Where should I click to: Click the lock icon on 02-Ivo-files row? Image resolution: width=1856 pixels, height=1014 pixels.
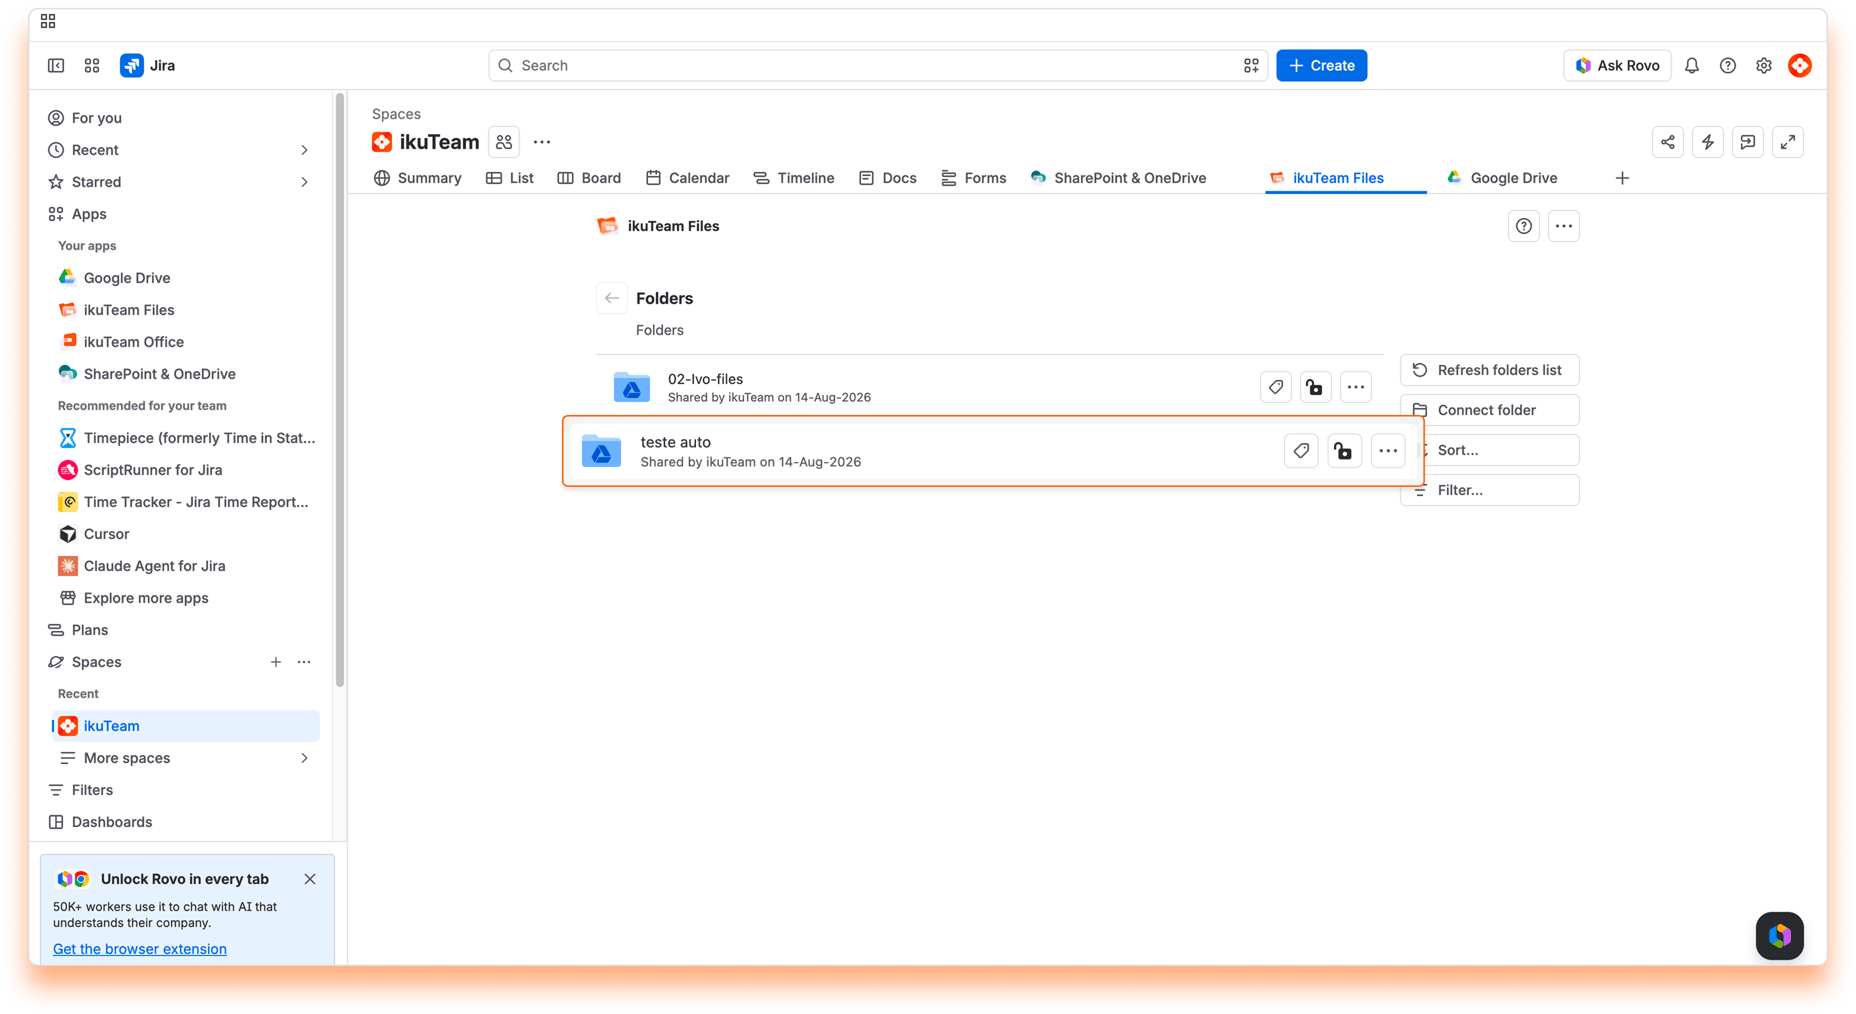click(1315, 387)
